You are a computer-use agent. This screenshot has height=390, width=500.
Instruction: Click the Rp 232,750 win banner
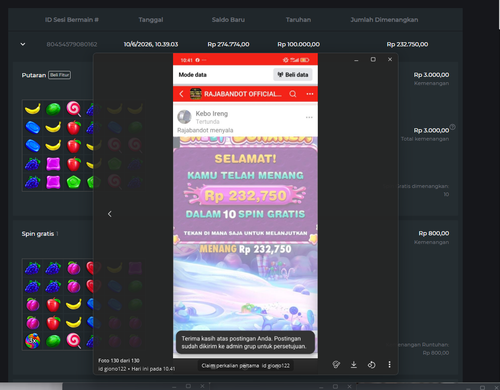click(x=245, y=196)
